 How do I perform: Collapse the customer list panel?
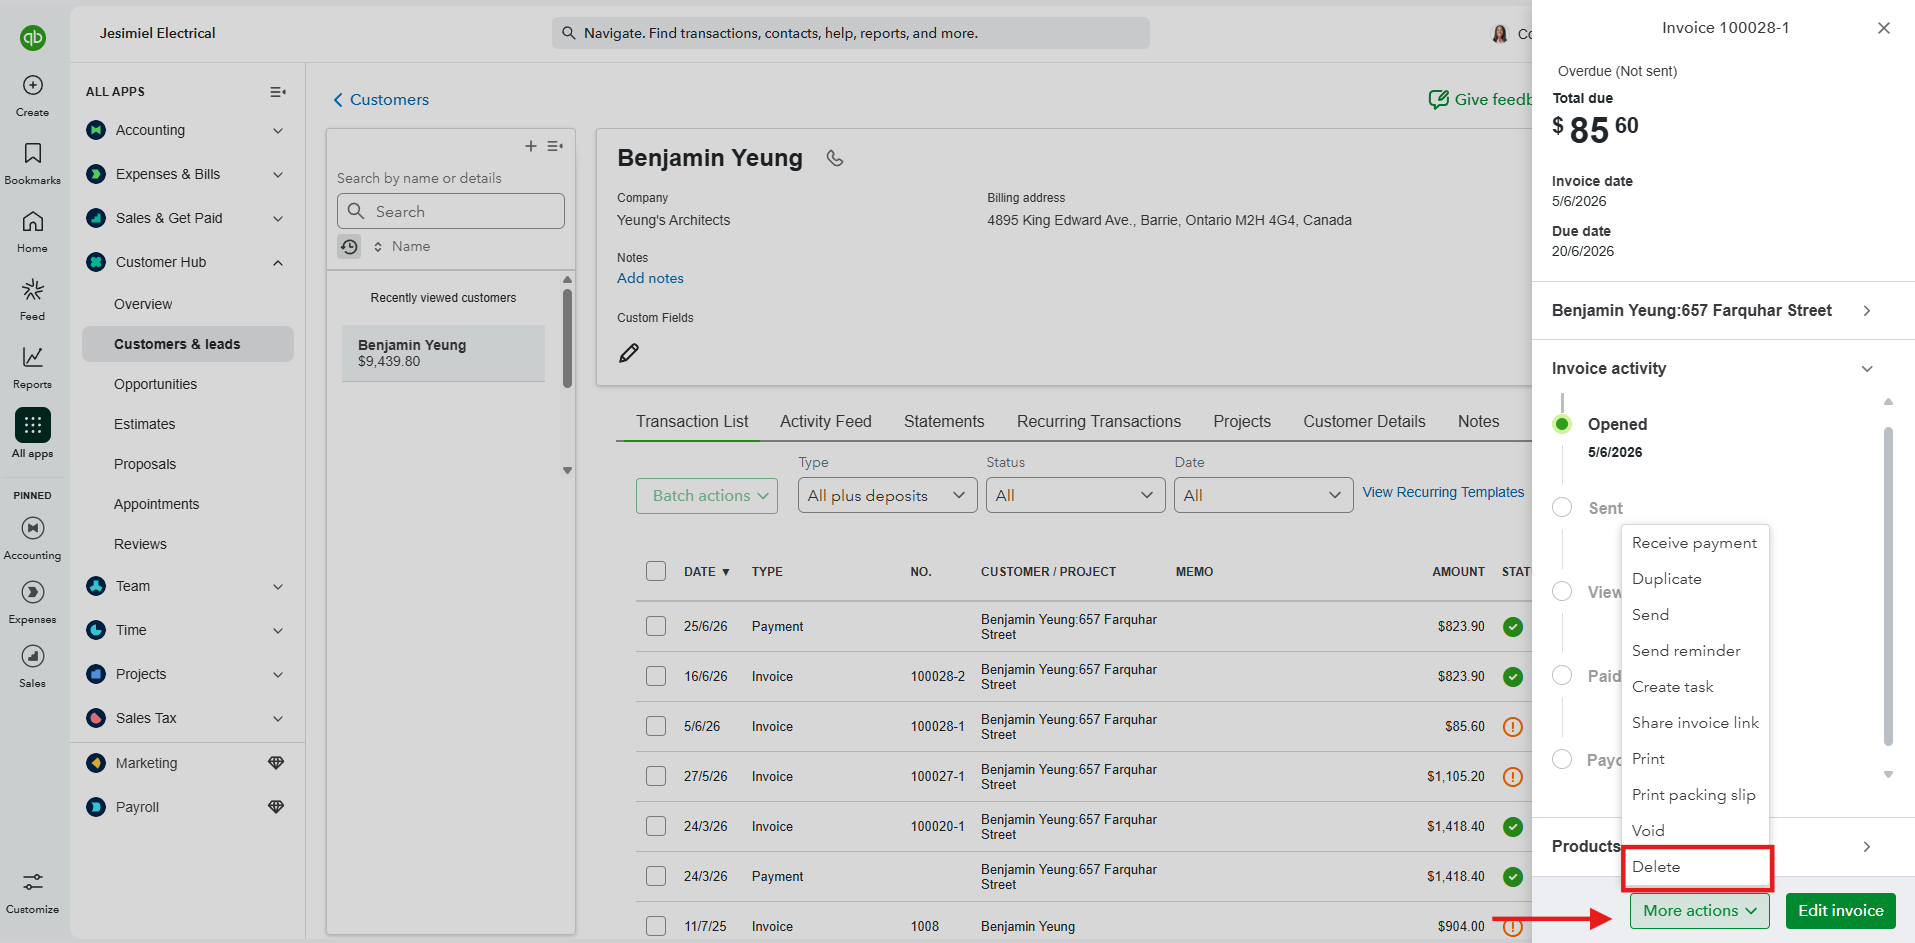555,146
